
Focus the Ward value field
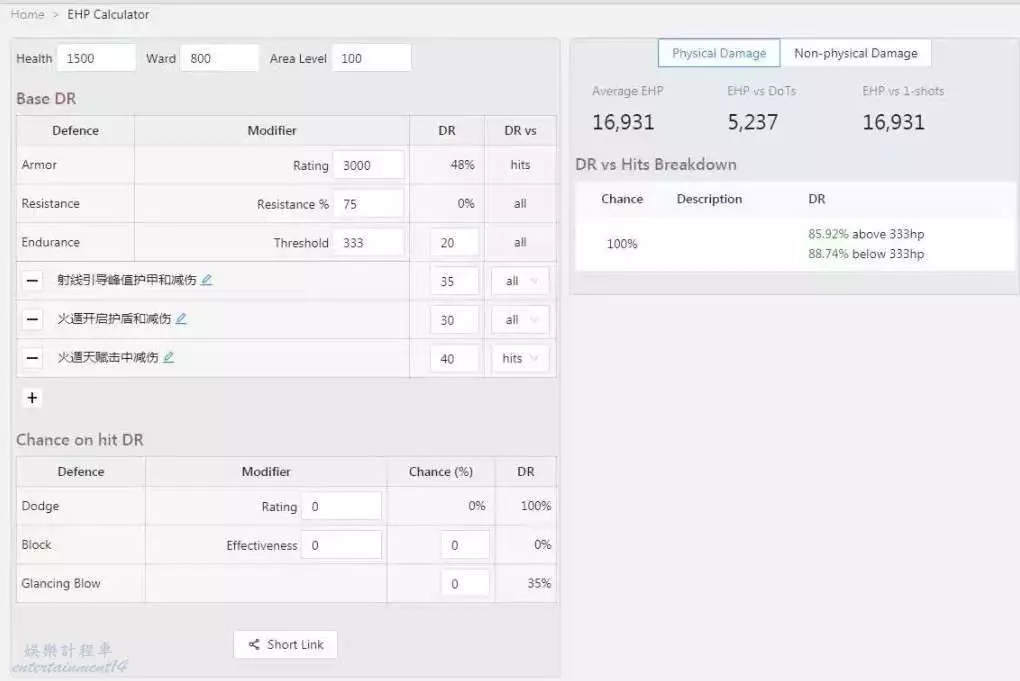[x=220, y=58]
